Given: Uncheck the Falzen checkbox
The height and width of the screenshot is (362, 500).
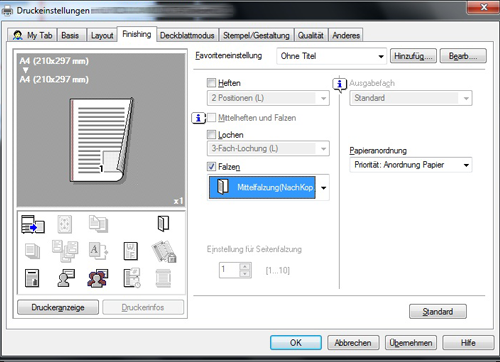Looking at the screenshot, I should point(211,166).
